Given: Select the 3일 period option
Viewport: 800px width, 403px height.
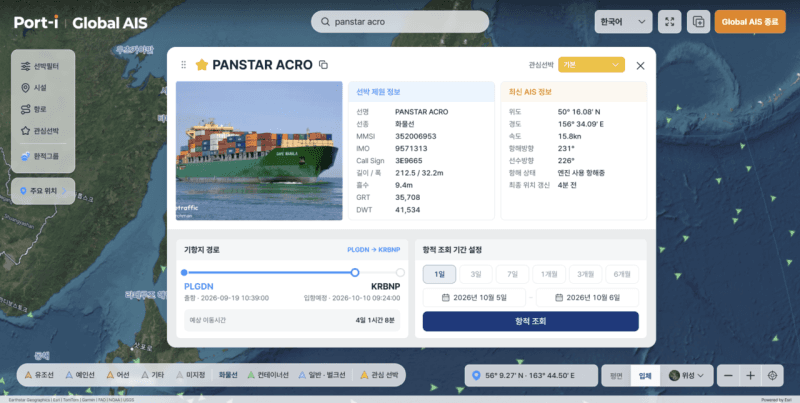Looking at the screenshot, I should pyautogui.click(x=476, y=274).
